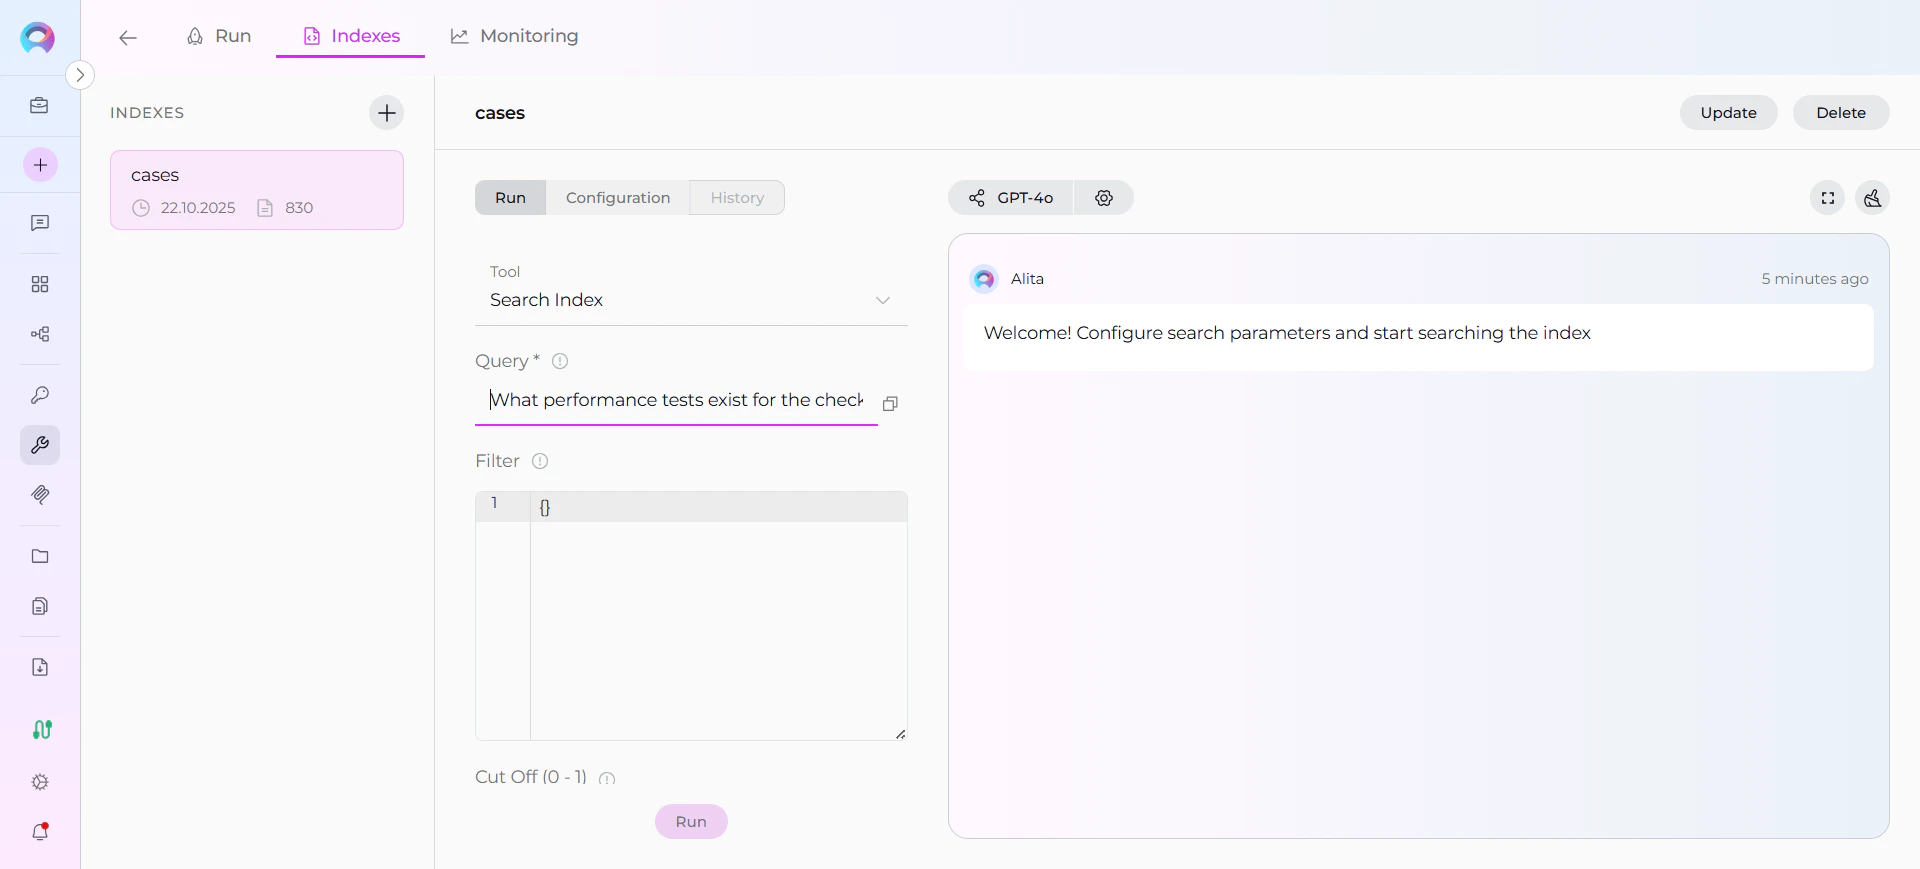Select the Run sub-tab

(510, 198)
